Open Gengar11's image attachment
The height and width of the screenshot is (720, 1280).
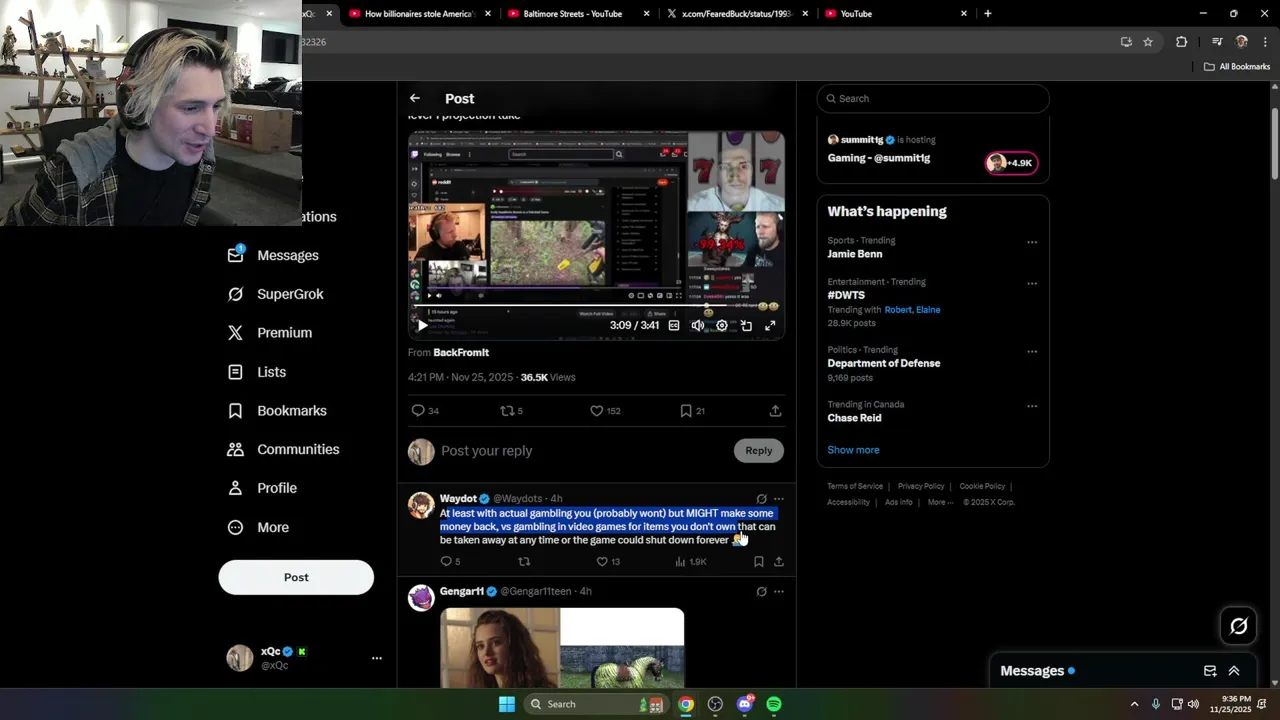562,648
